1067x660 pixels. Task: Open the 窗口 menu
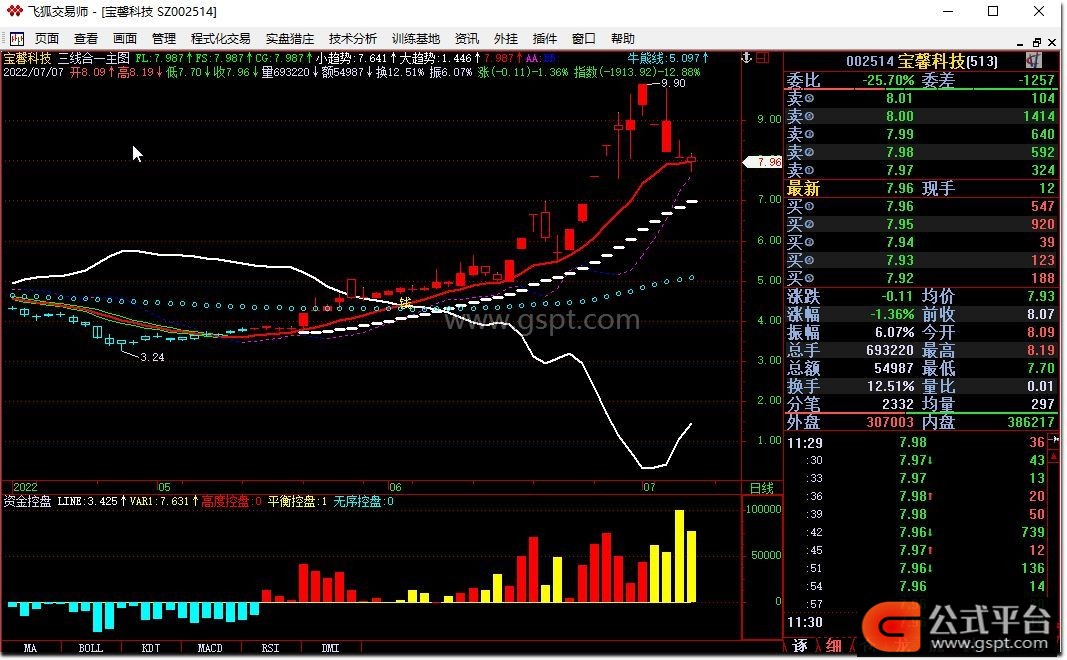click(584, 39)
